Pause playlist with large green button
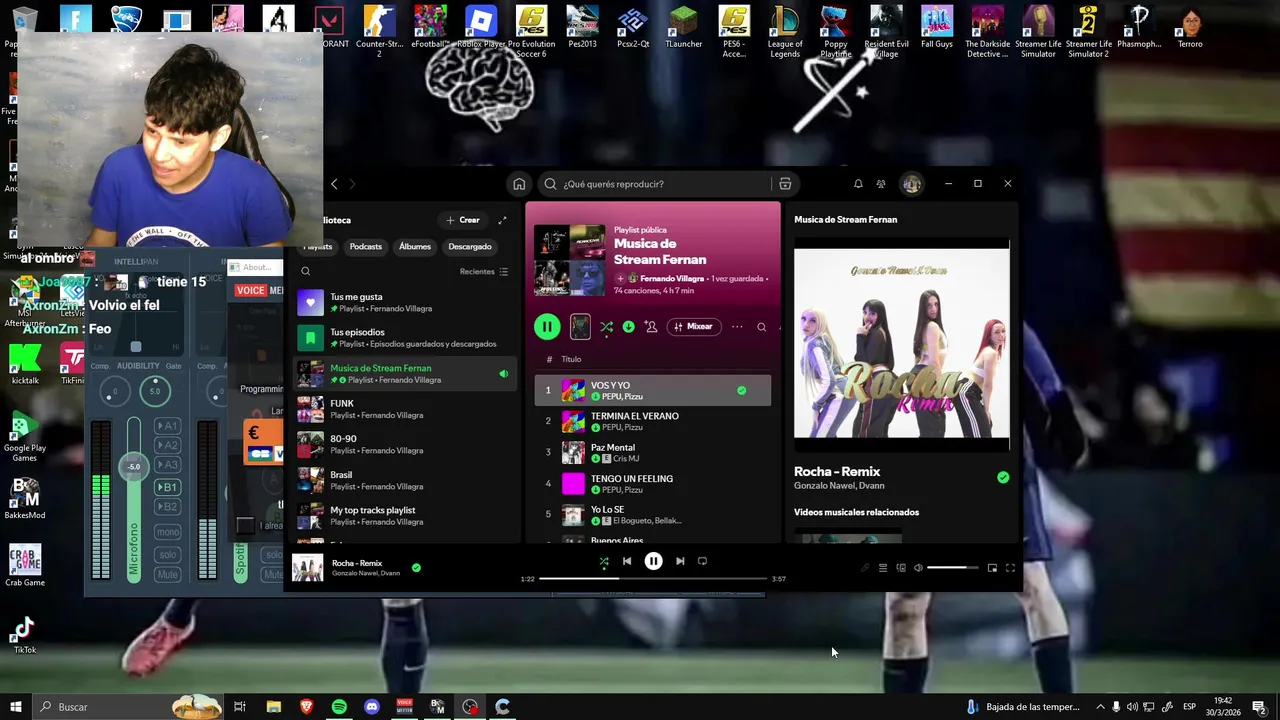The image size is (1280, 720). 547,326
